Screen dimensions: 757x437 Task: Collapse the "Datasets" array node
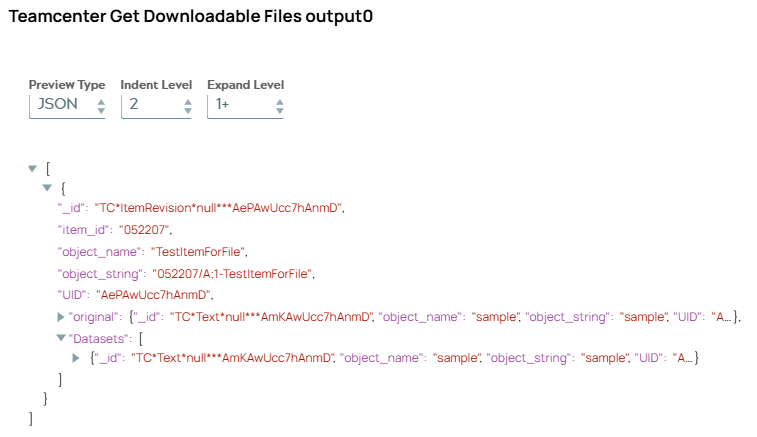61,338
